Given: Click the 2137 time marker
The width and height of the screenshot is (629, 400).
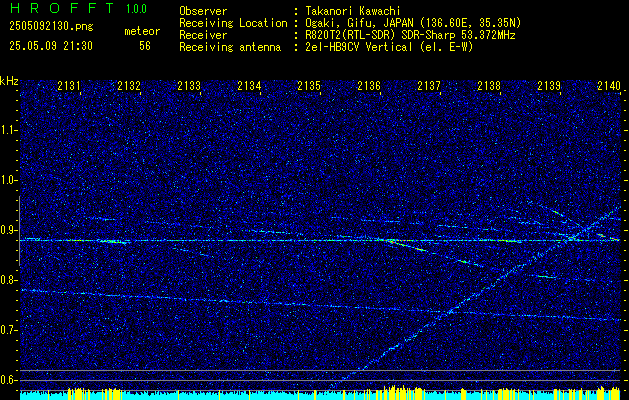Looking at the screenshot, I should point(429,85).
